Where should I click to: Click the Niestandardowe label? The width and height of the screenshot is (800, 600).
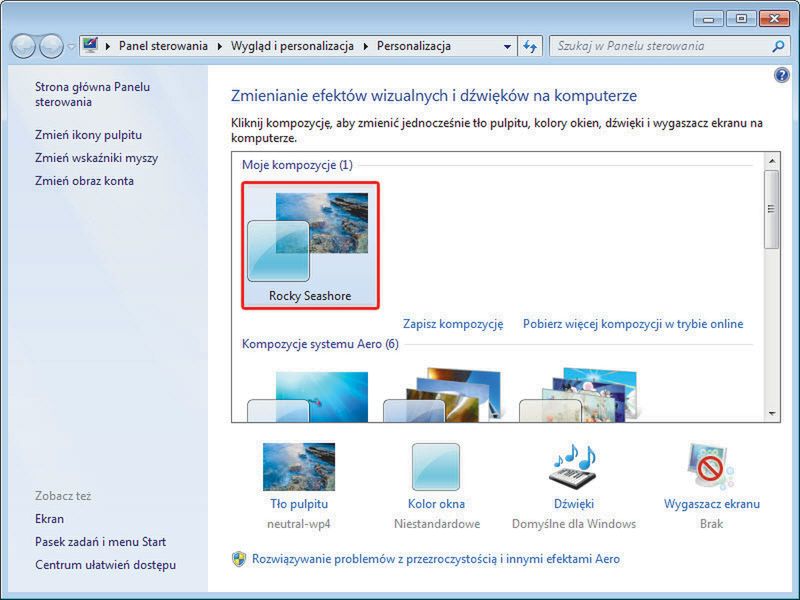(x=437, y=524)
